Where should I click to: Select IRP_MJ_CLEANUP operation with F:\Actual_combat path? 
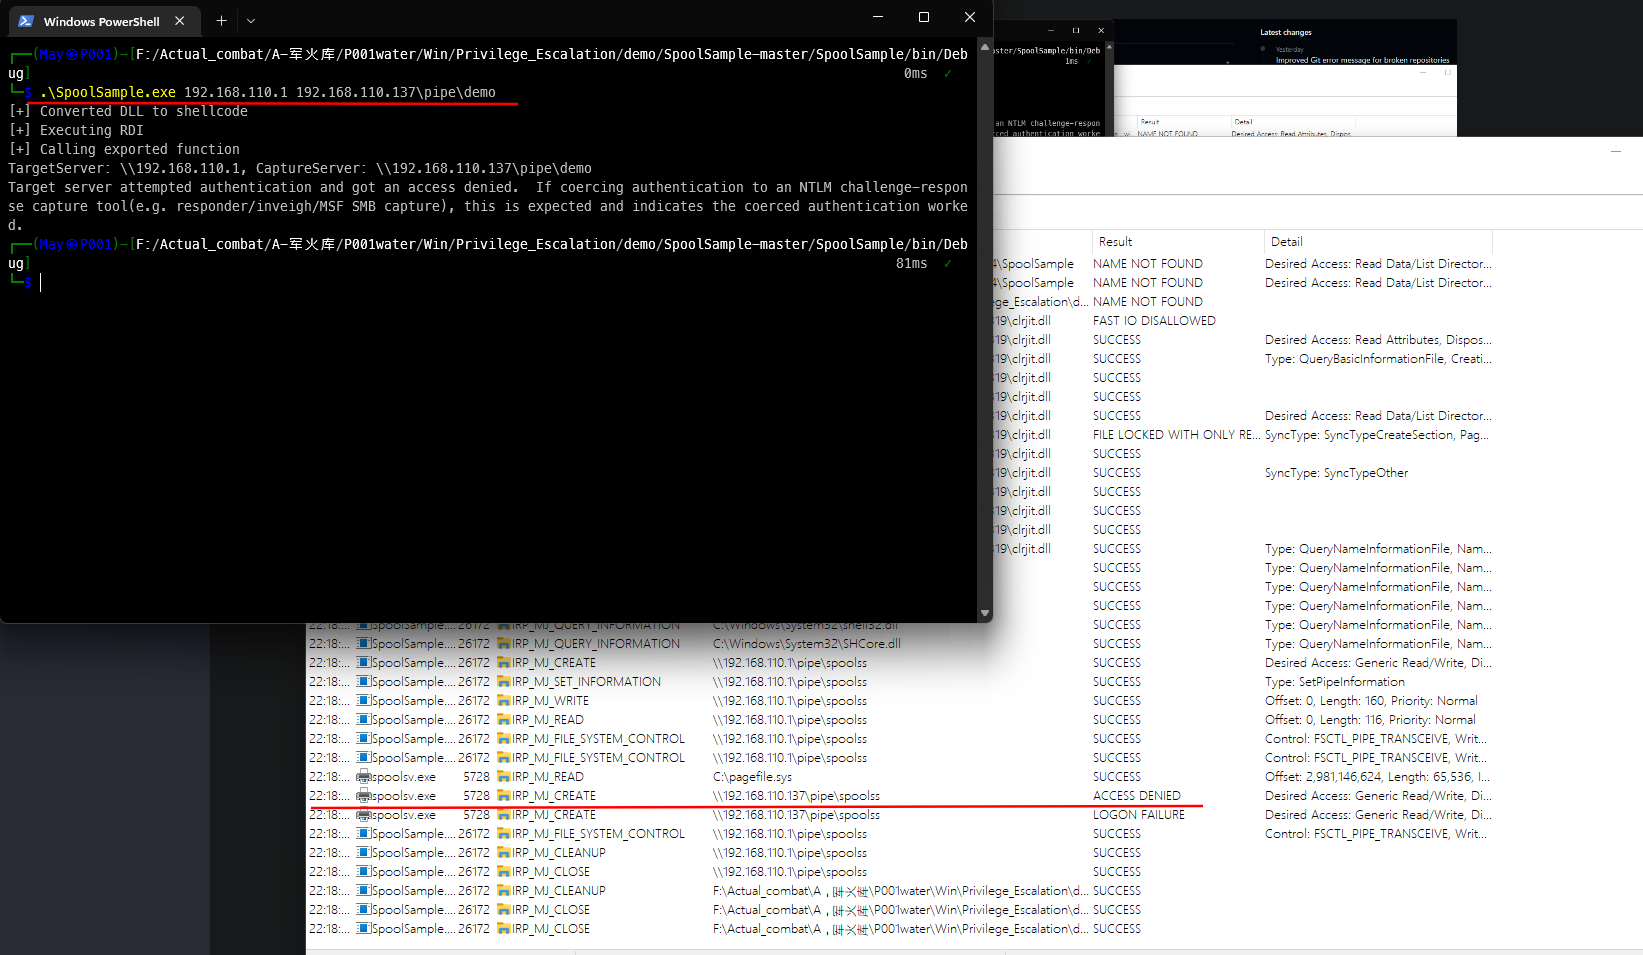559,891
